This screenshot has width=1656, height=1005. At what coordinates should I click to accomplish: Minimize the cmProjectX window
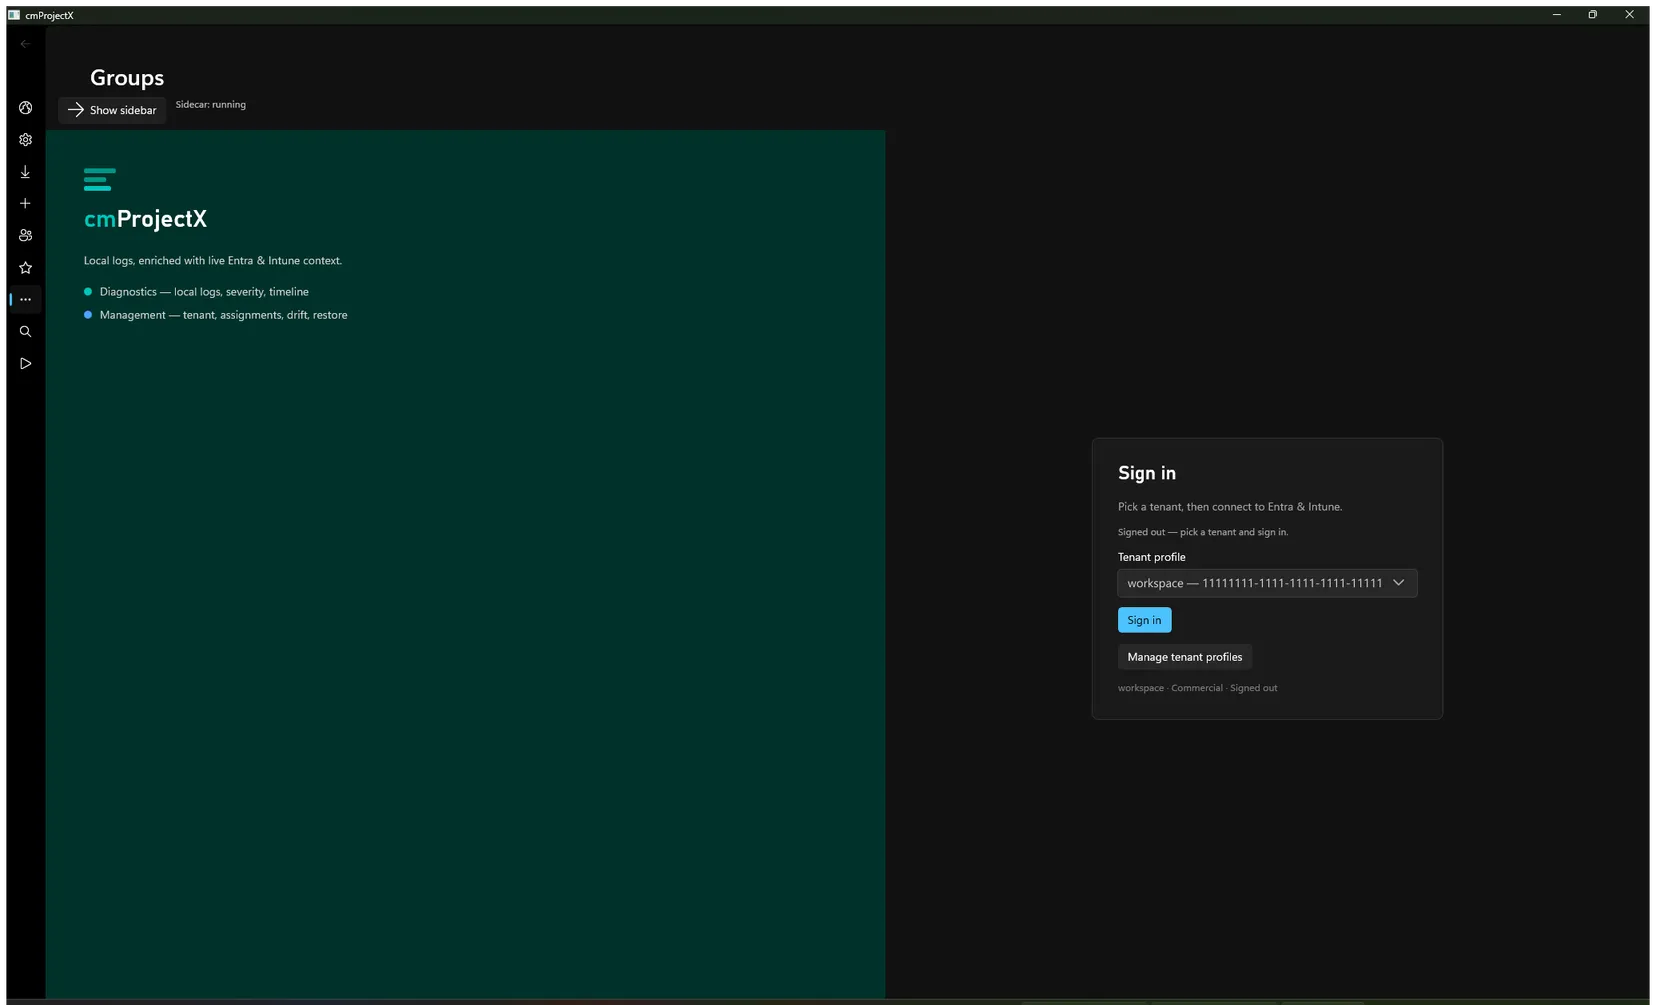(1557, 15)
